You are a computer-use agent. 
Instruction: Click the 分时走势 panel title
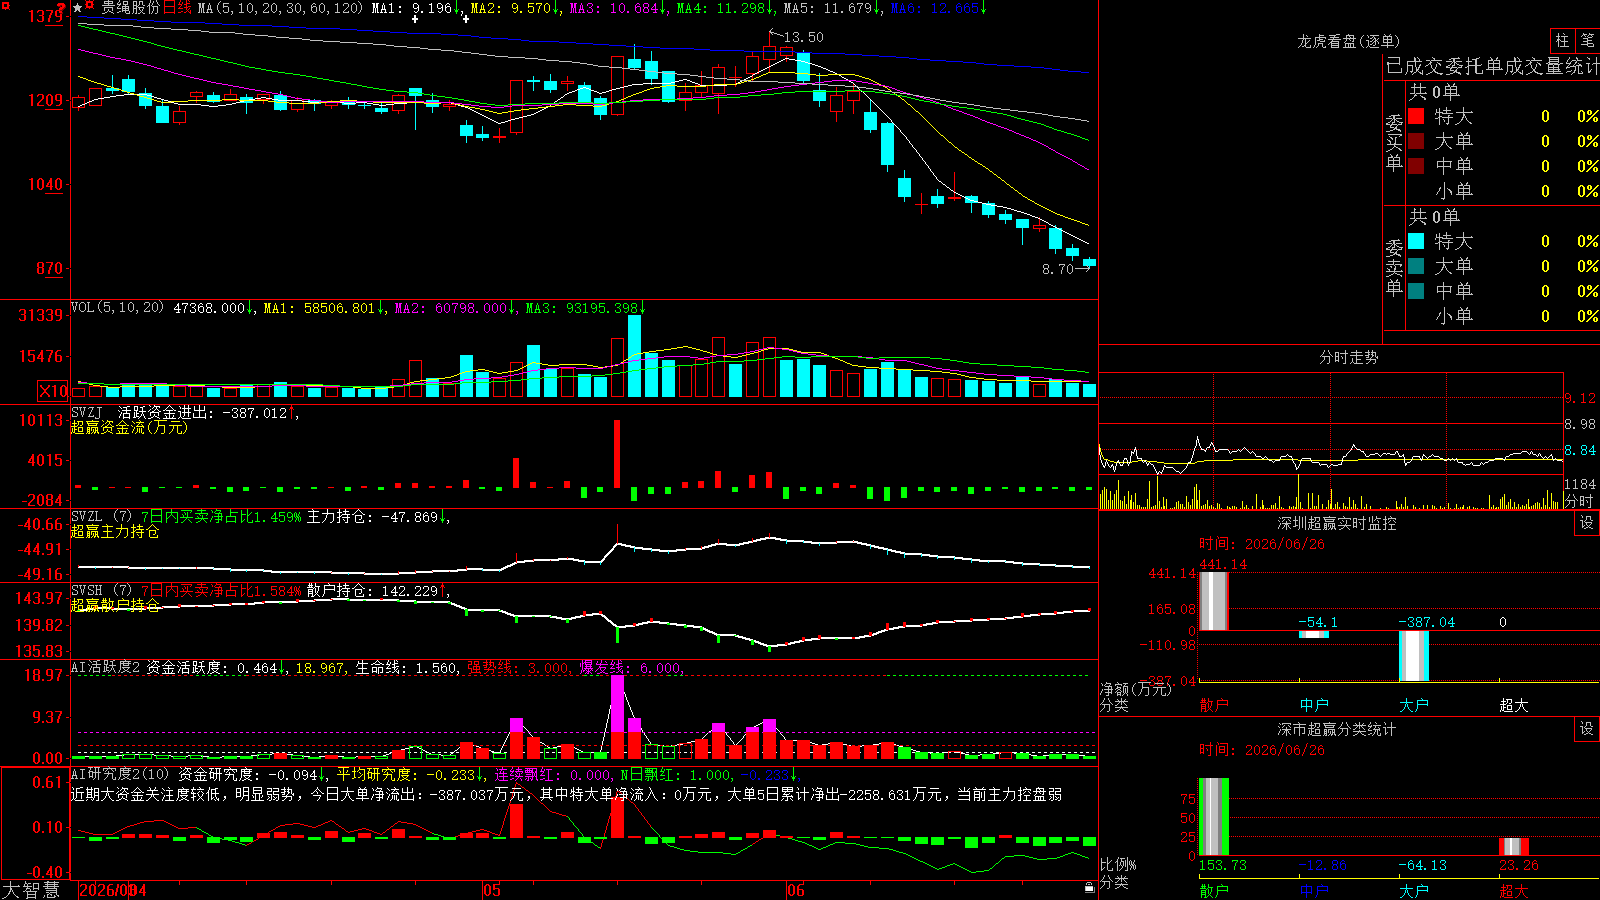tap(1348, 357)
